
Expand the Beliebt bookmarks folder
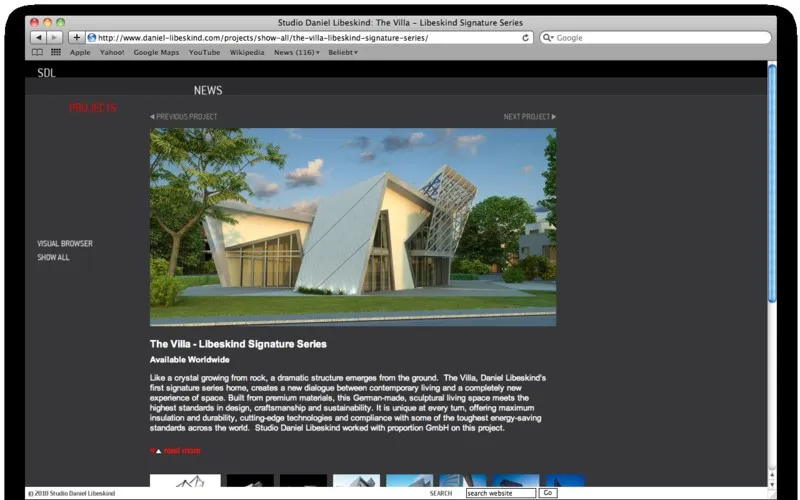tap(343, 52)
